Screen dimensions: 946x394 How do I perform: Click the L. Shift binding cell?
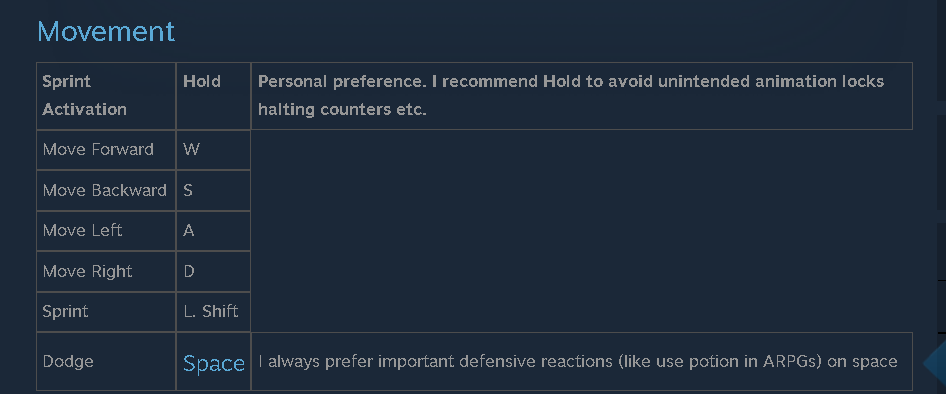pyautogui.click(x=214, y=311)
